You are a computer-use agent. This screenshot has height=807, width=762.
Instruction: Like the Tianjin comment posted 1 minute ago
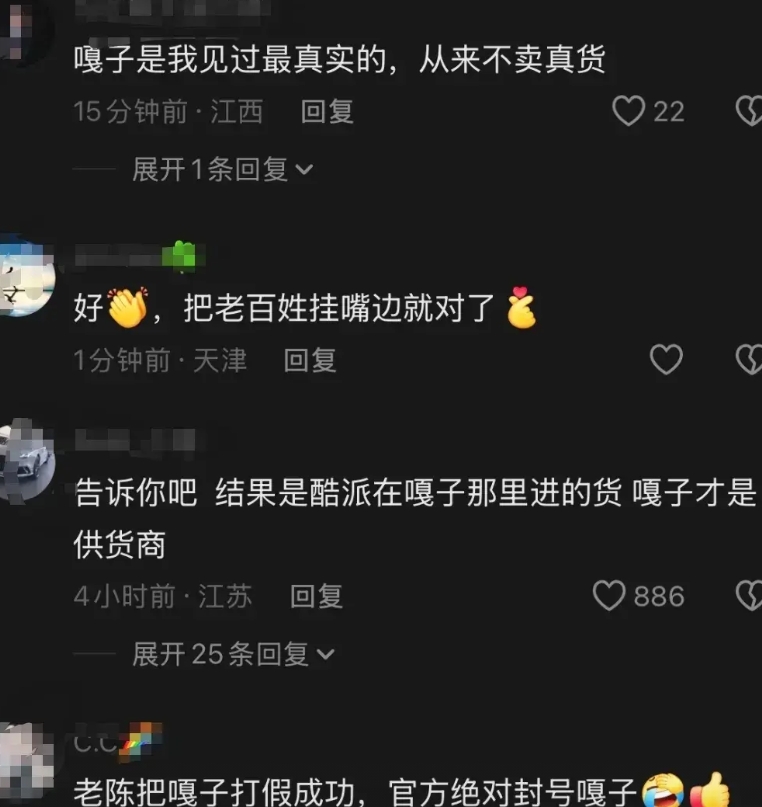coord(666,359)
